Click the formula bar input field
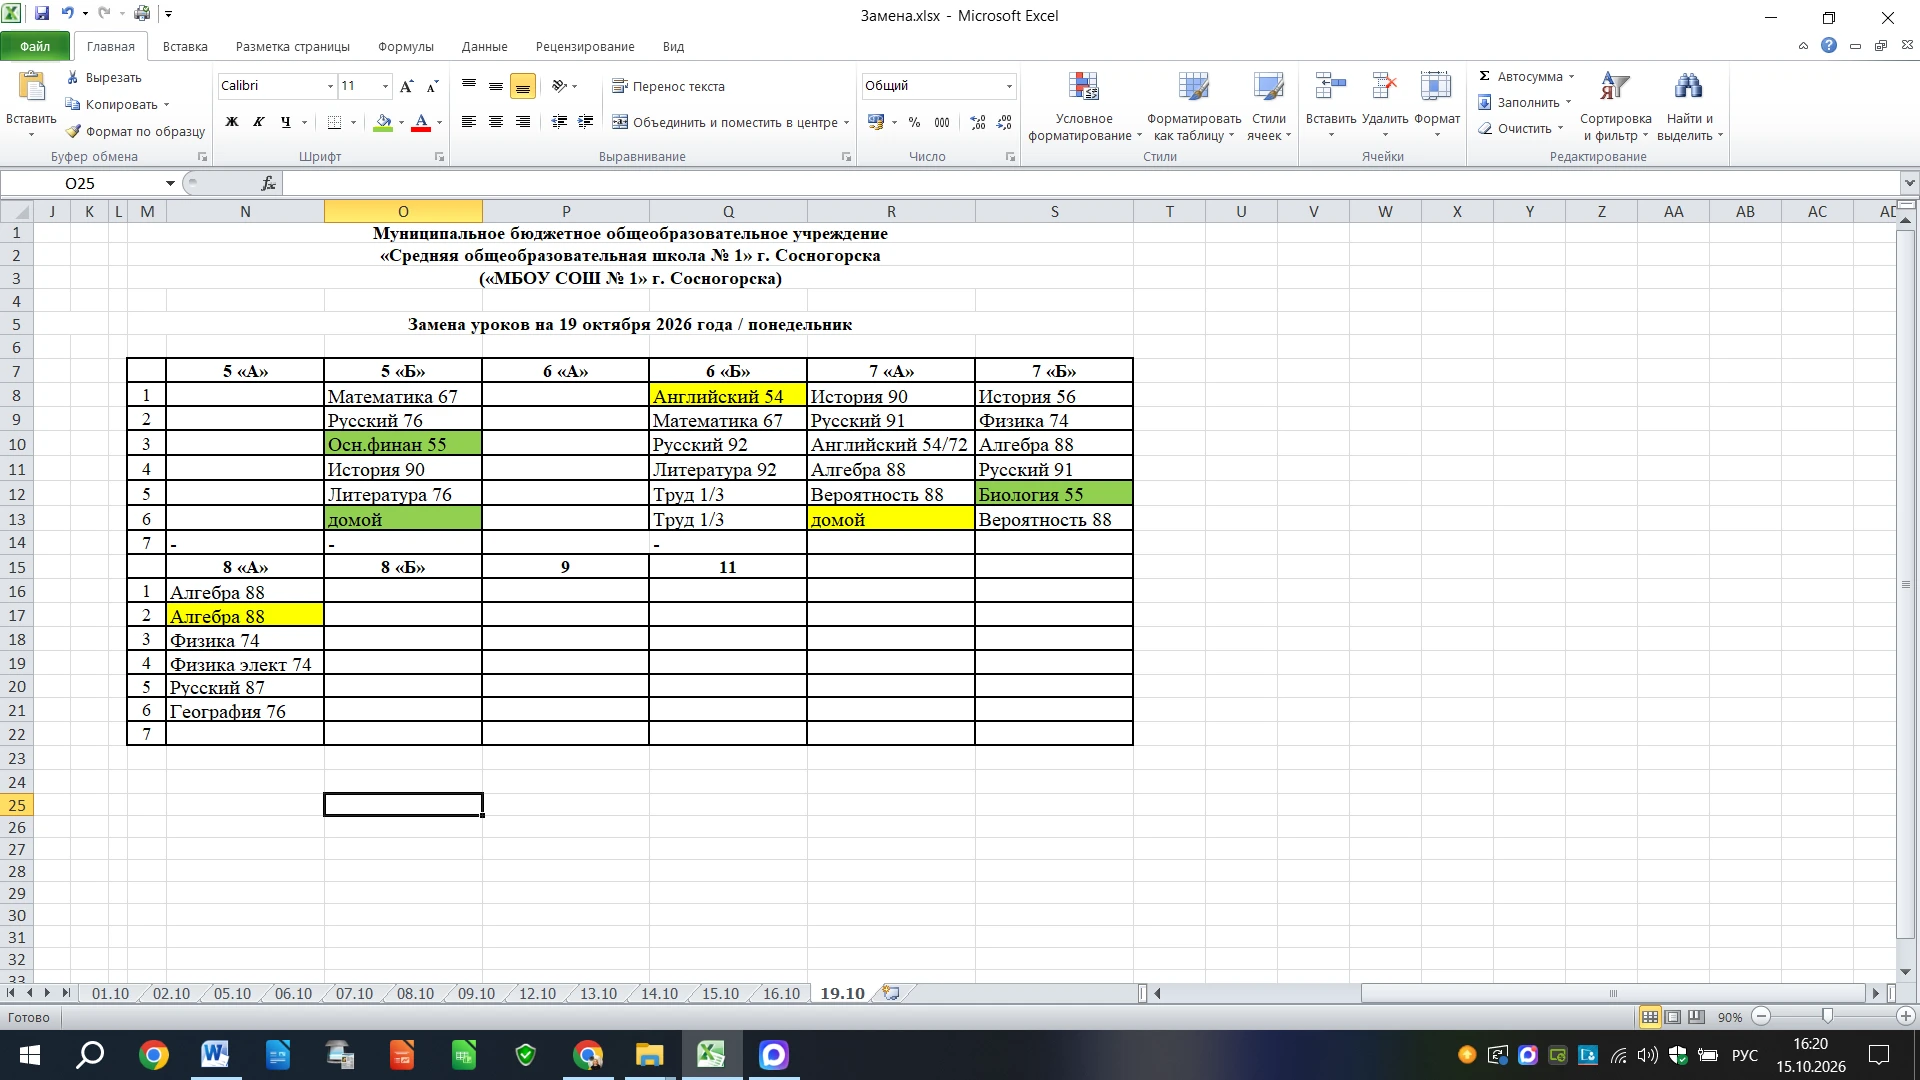 click(x=1090, y=183)
